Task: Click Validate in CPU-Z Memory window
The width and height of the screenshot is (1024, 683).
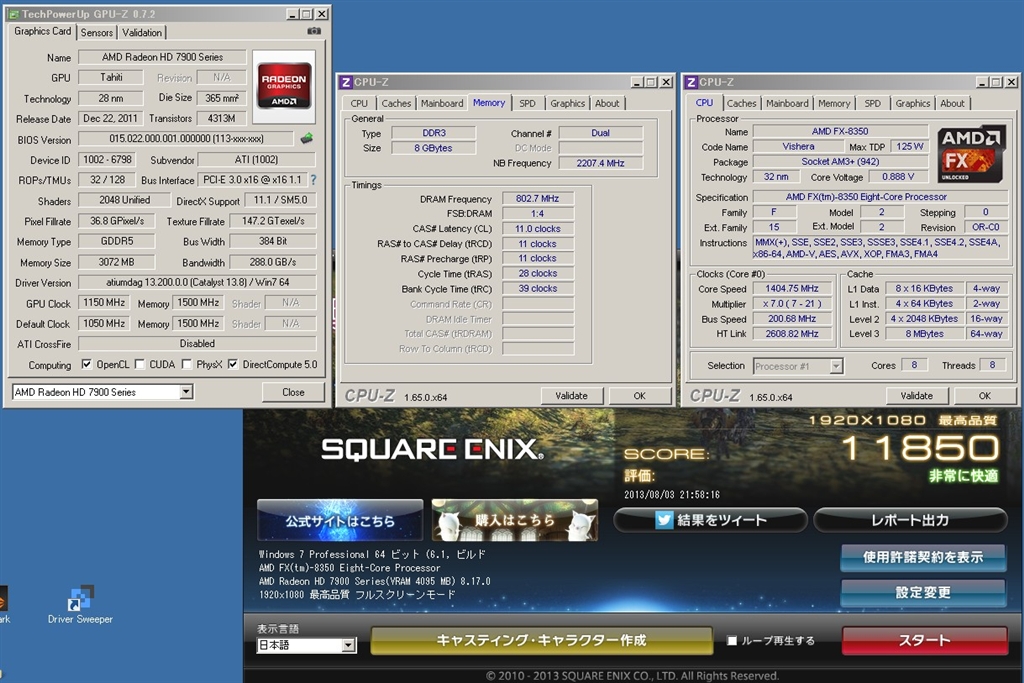Action: coord(571,396)
